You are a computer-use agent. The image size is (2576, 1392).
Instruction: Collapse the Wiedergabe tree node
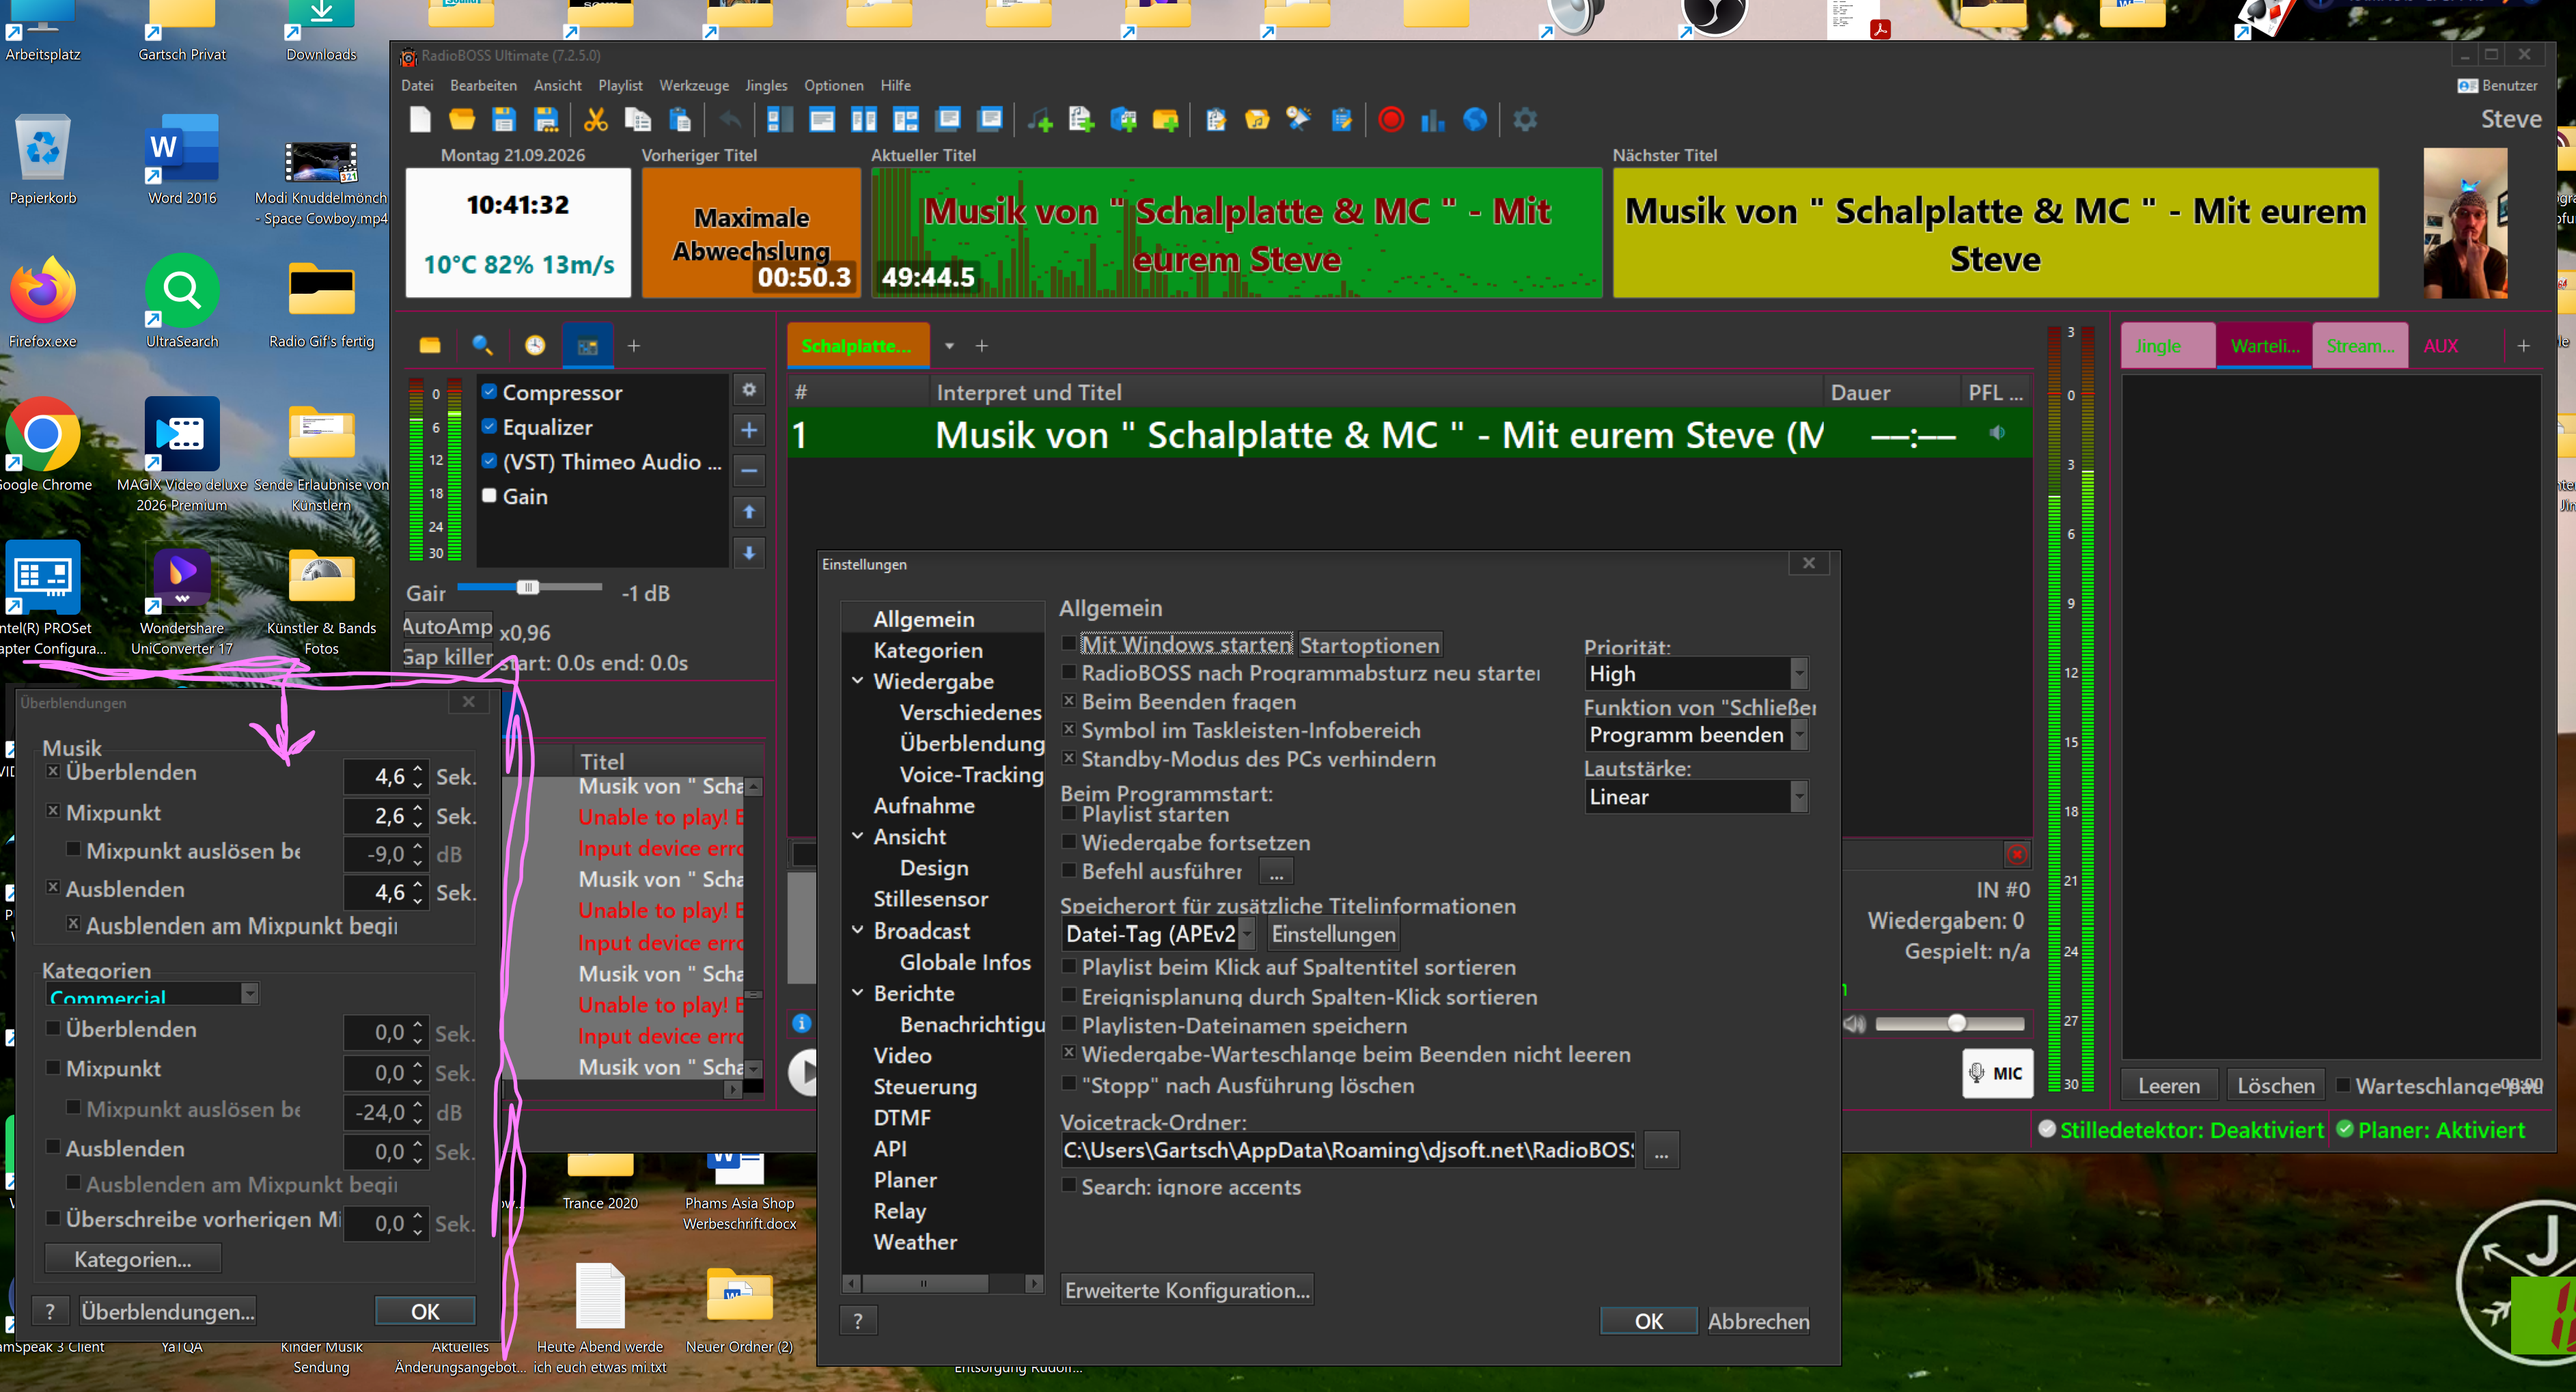tap(858, 681)
